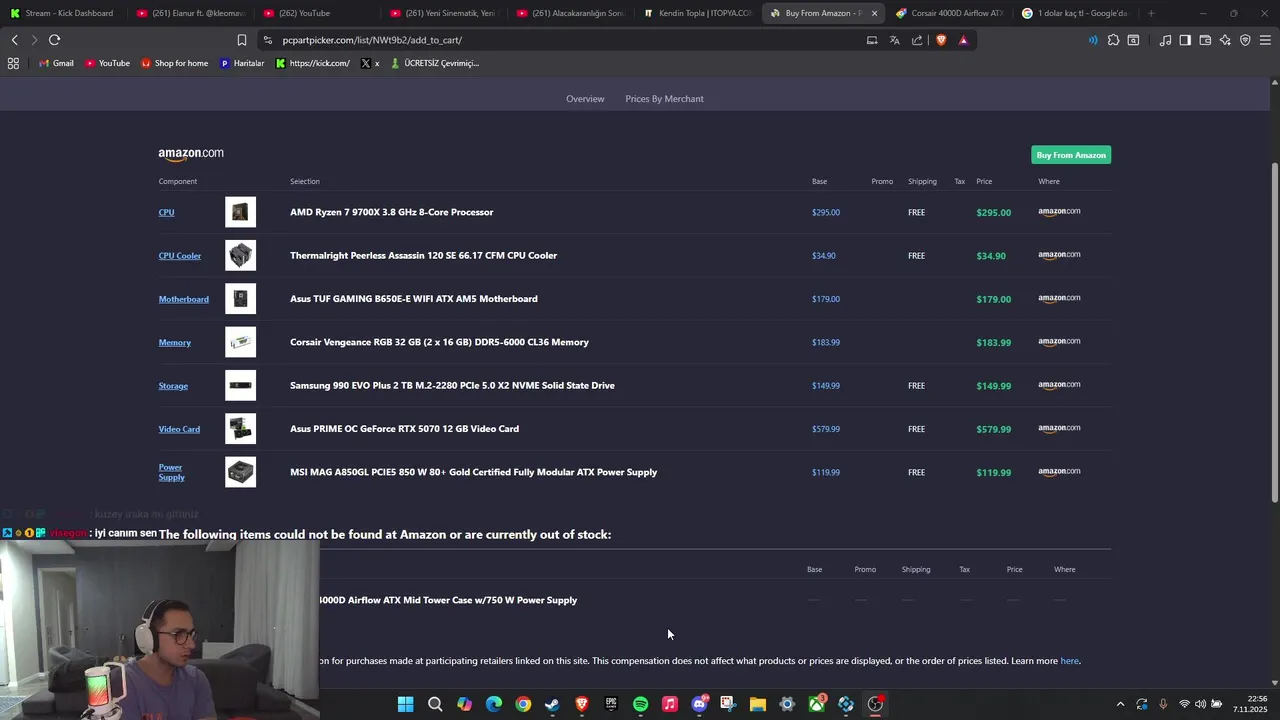Open the Power Supply component link
The height and width of the screenshot is (720, 1280).
tap(171, 472)
